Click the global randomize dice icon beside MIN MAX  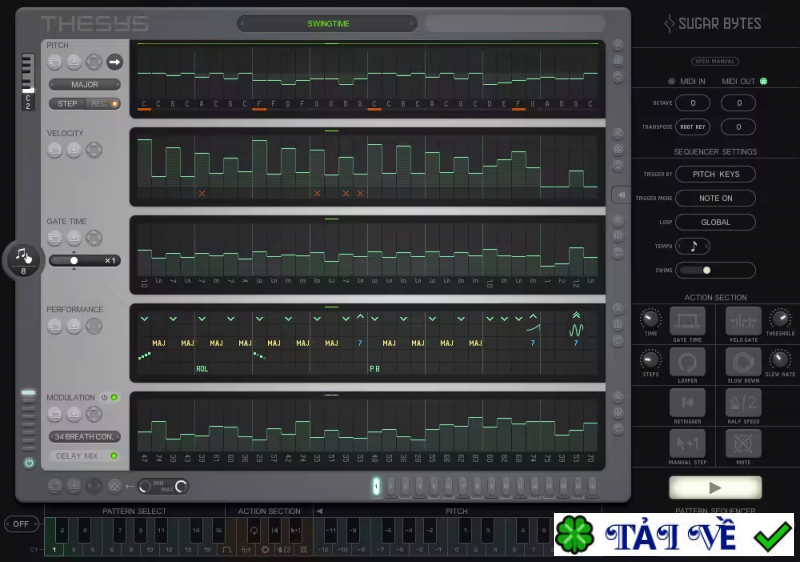click(114, 486)
